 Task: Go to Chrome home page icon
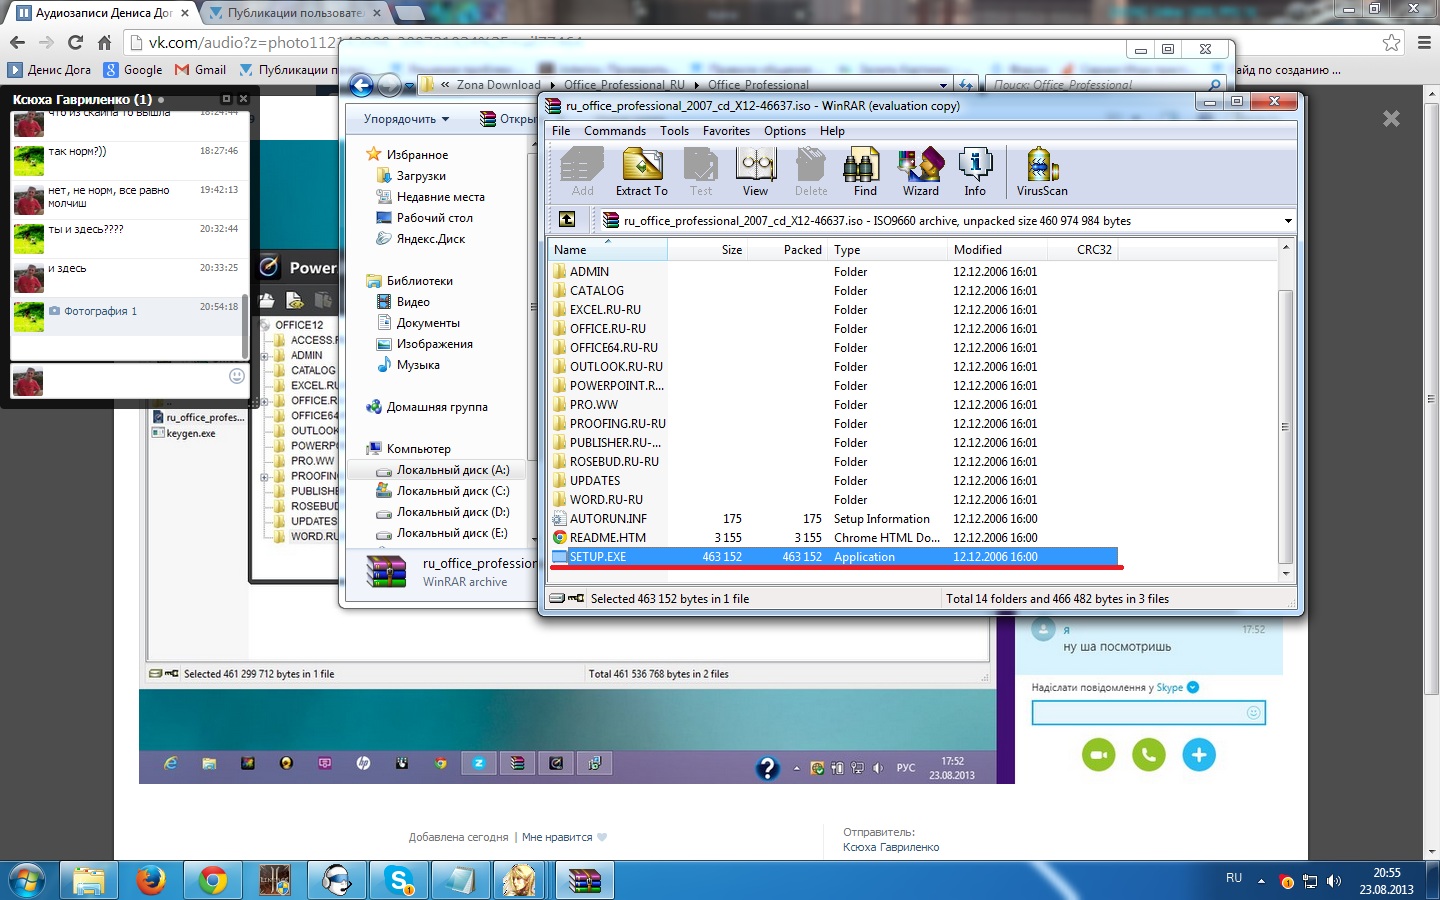point(104,42)
